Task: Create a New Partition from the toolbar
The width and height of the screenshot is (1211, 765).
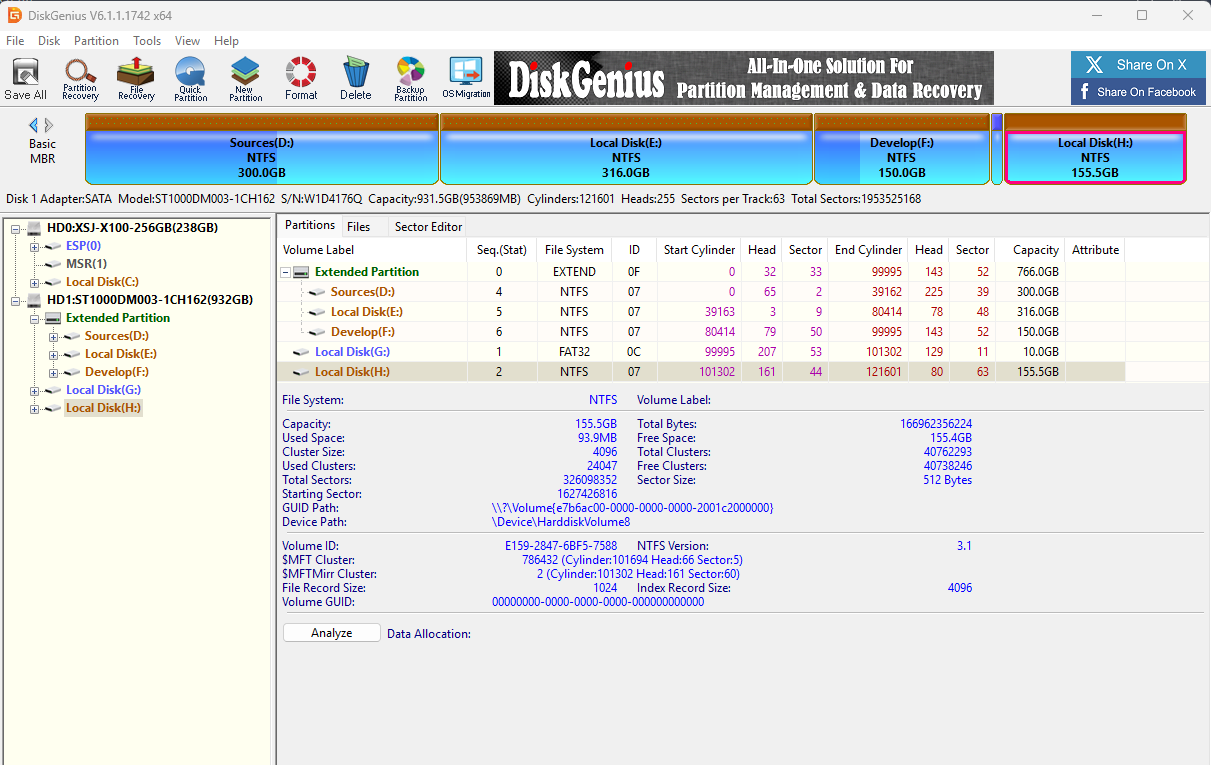Action: pyautogui.click(x=245, y=79)
